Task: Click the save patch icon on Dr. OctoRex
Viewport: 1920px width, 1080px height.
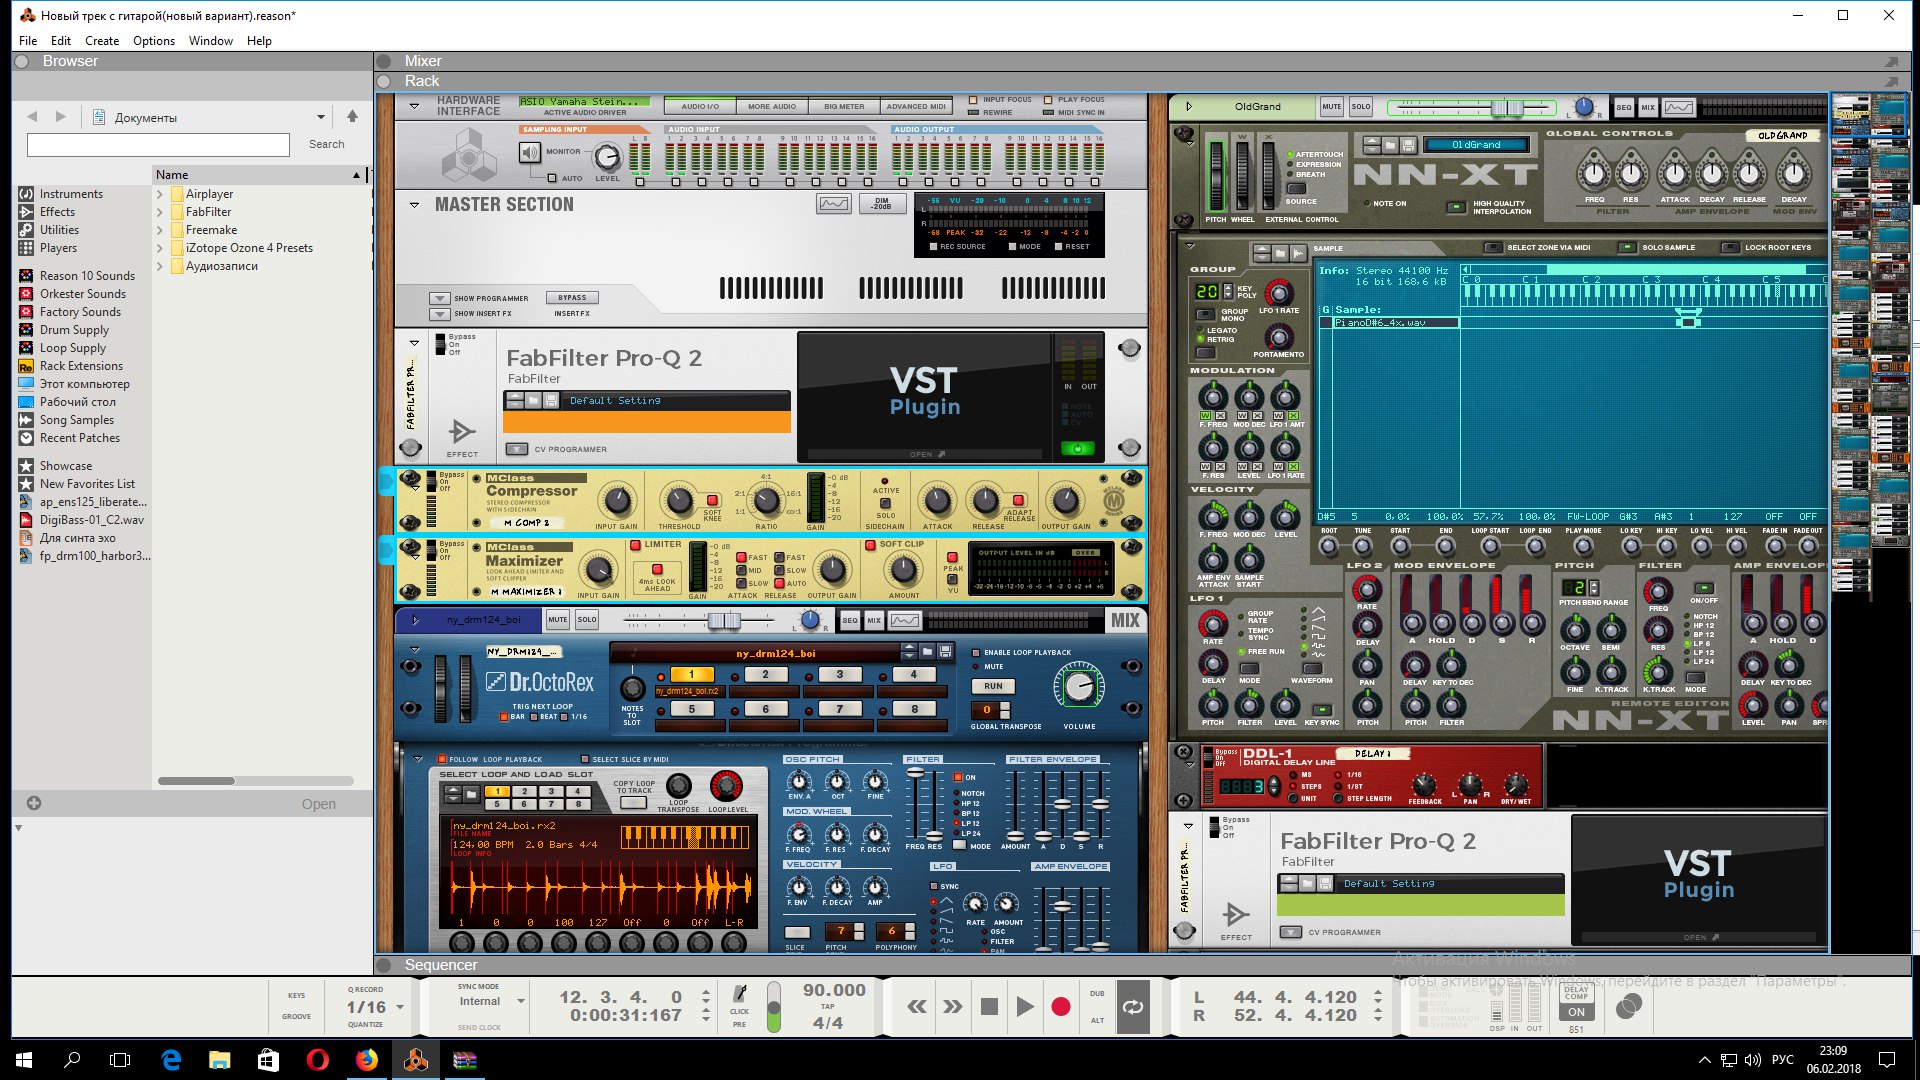Action: click(x=945, y=651)
